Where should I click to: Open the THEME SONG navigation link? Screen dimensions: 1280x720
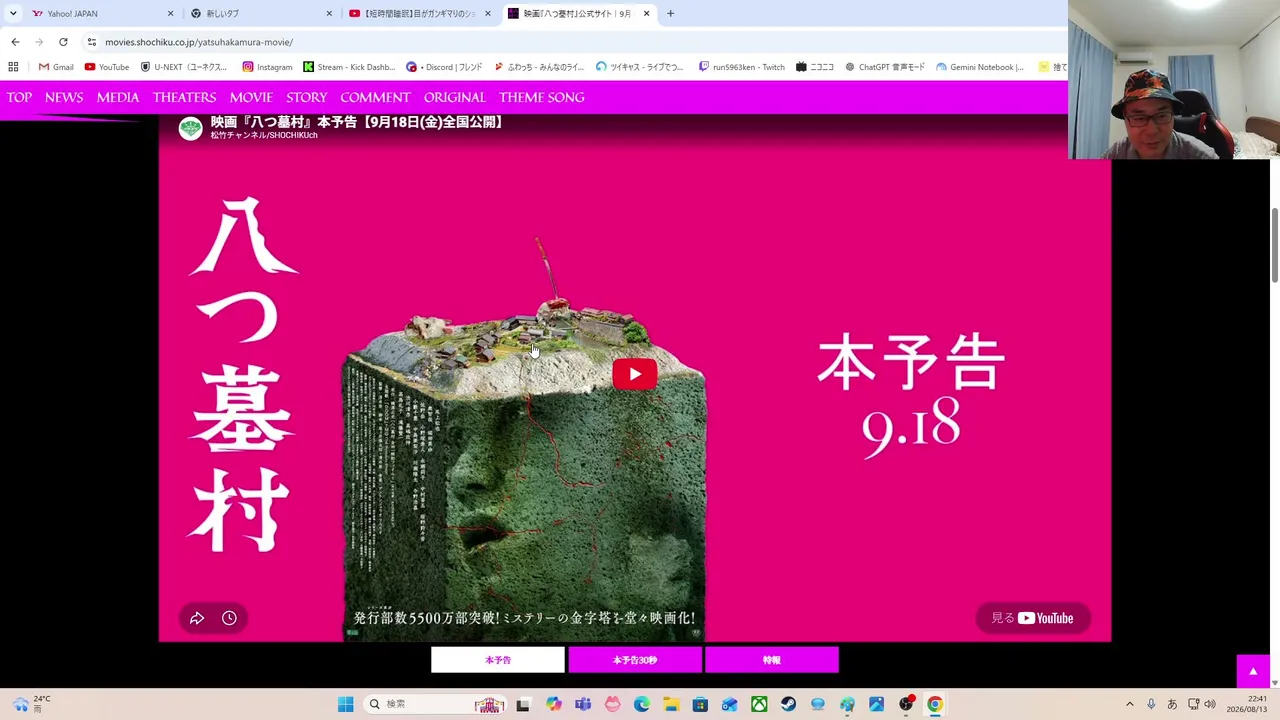click(542, 97)
